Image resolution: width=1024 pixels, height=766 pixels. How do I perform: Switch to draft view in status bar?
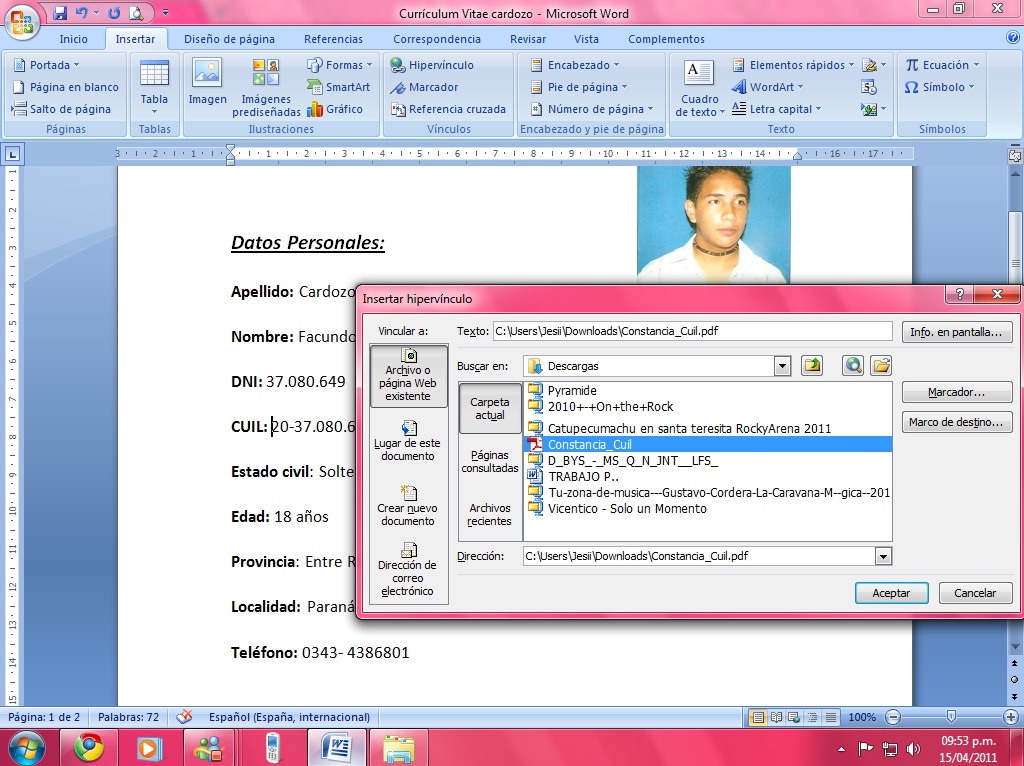[x=830, y=717]
